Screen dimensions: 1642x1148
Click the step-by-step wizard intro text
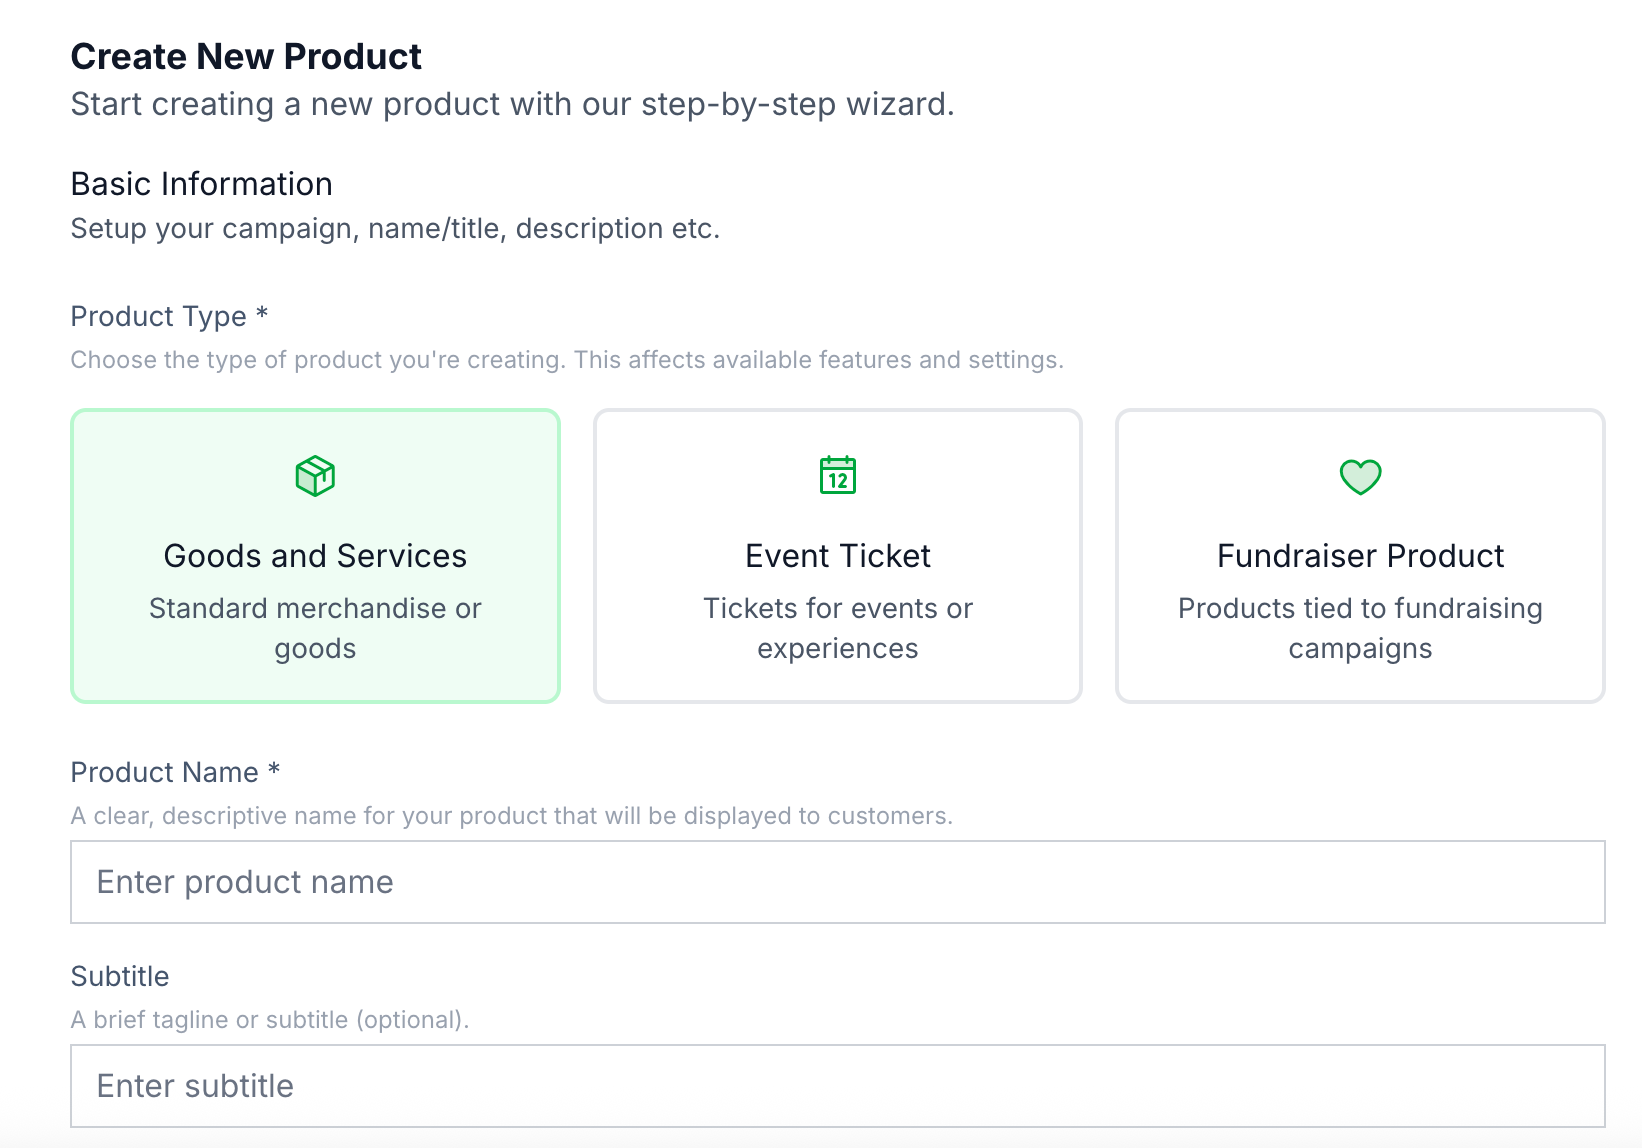pos(512,104)
